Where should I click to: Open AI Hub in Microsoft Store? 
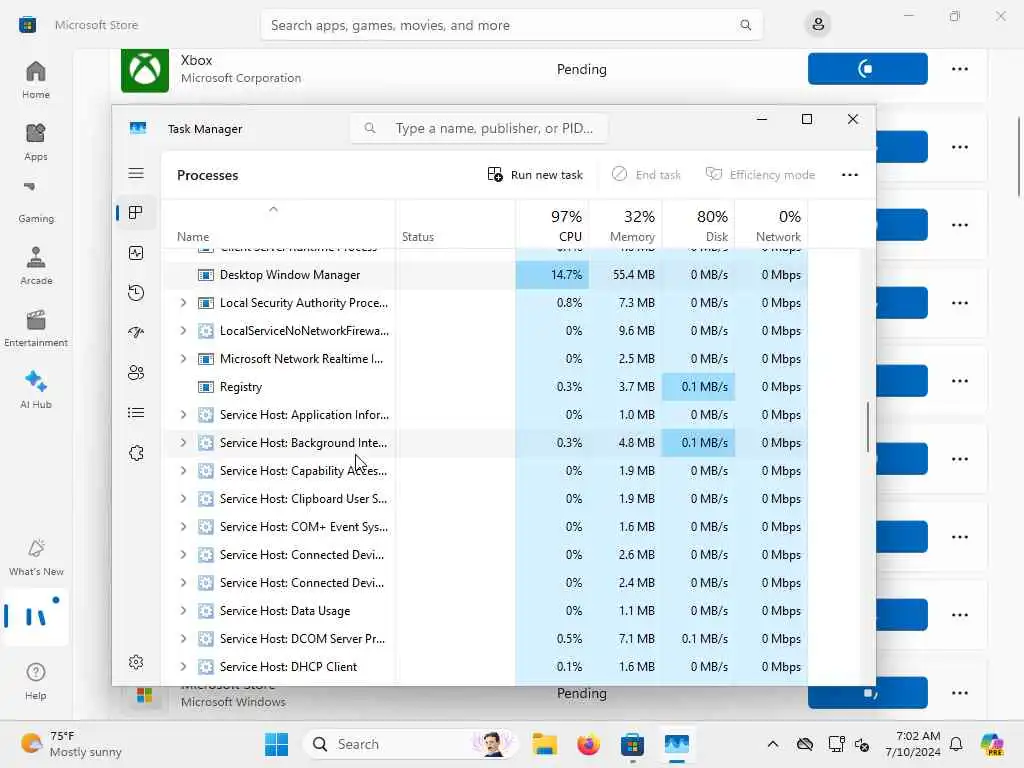[35, 390]
